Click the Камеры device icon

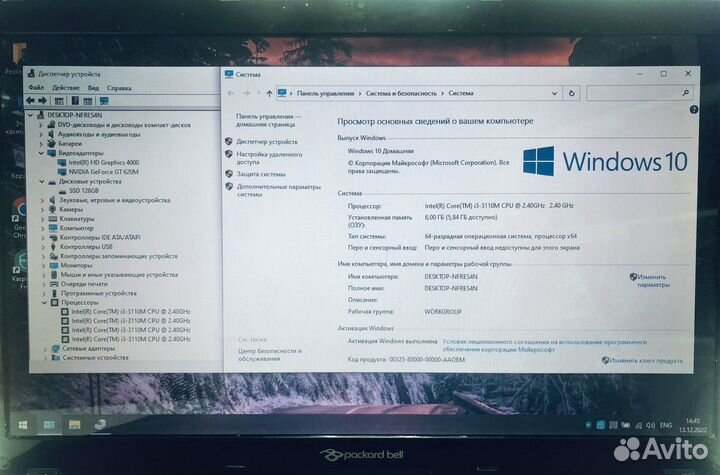tap(52, 209)
